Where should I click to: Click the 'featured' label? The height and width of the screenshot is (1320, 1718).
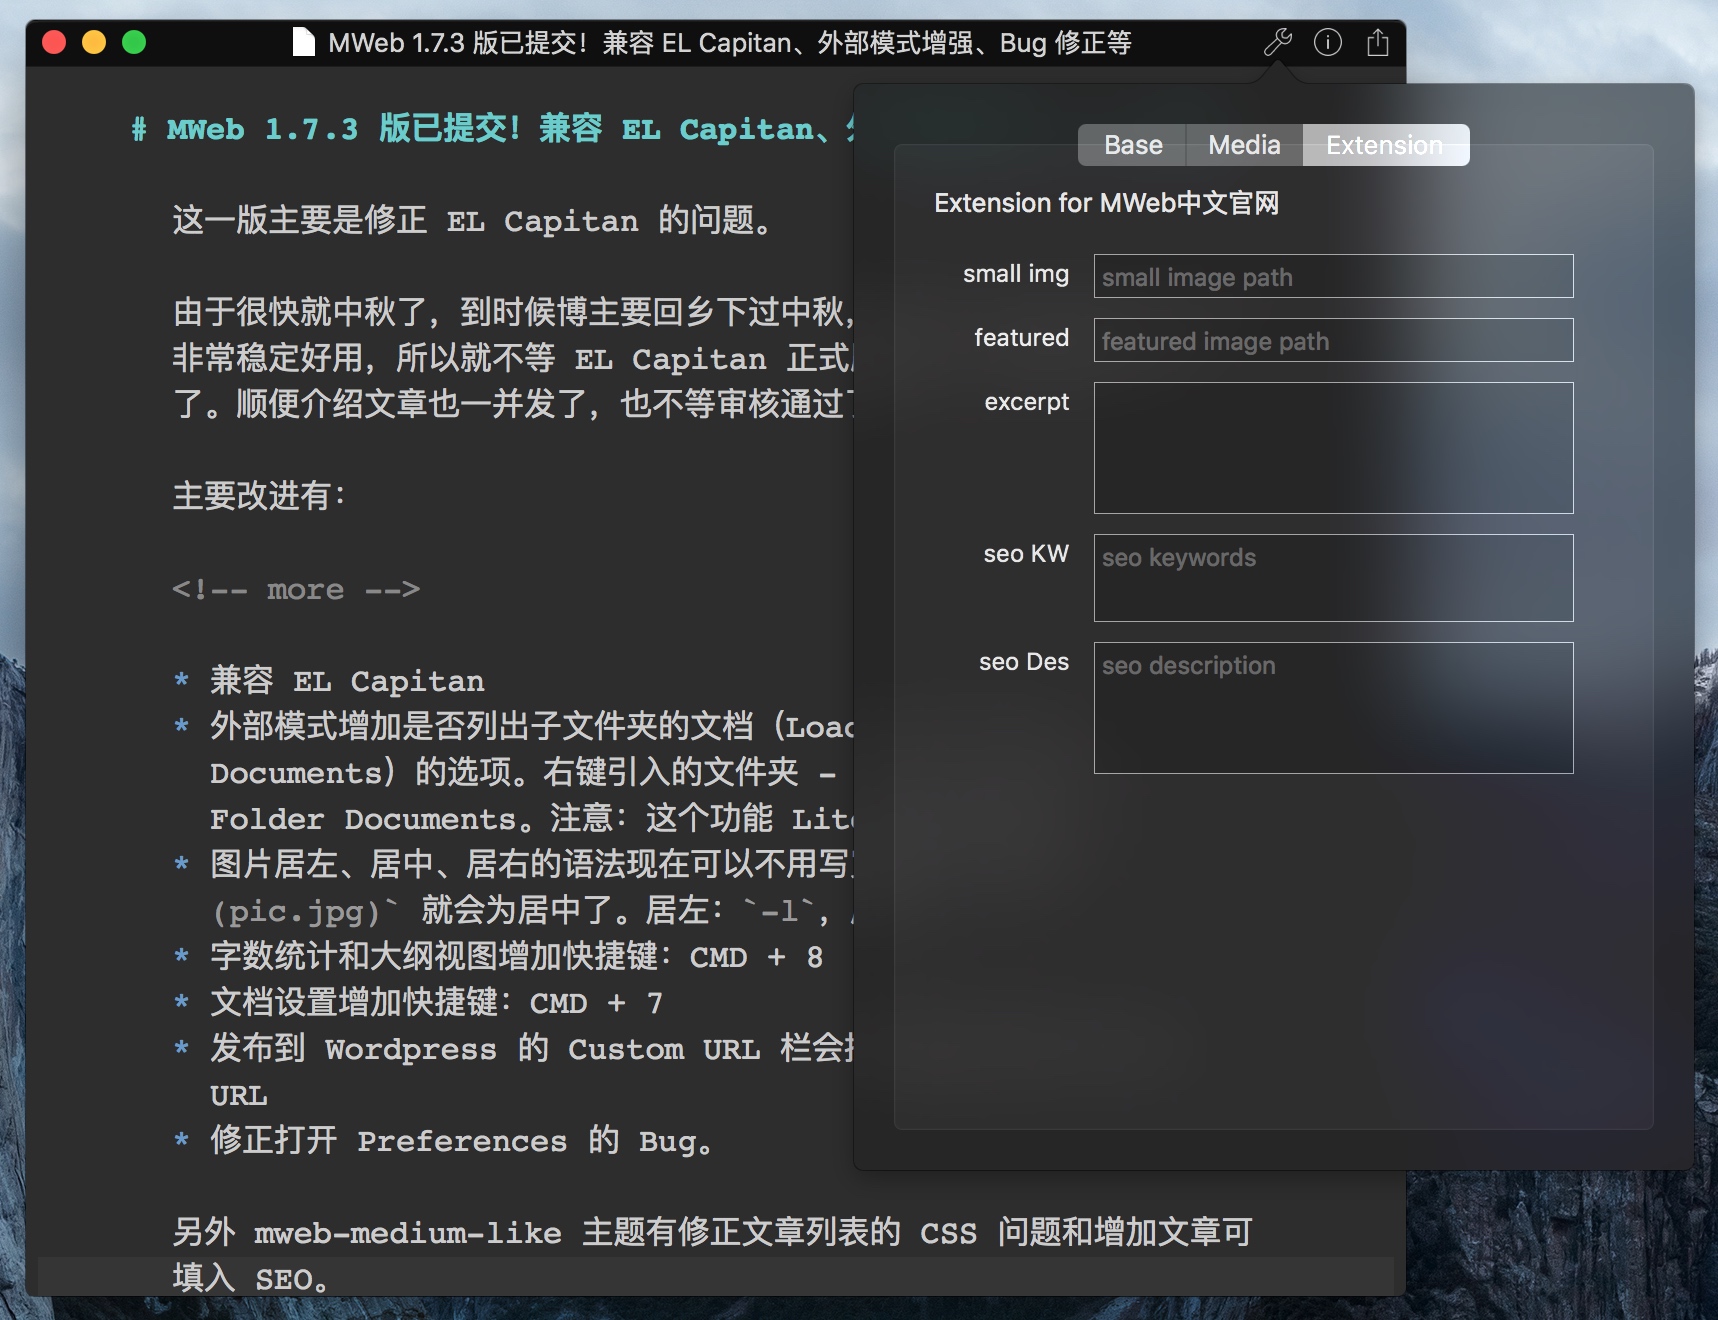coord(1021,338)
